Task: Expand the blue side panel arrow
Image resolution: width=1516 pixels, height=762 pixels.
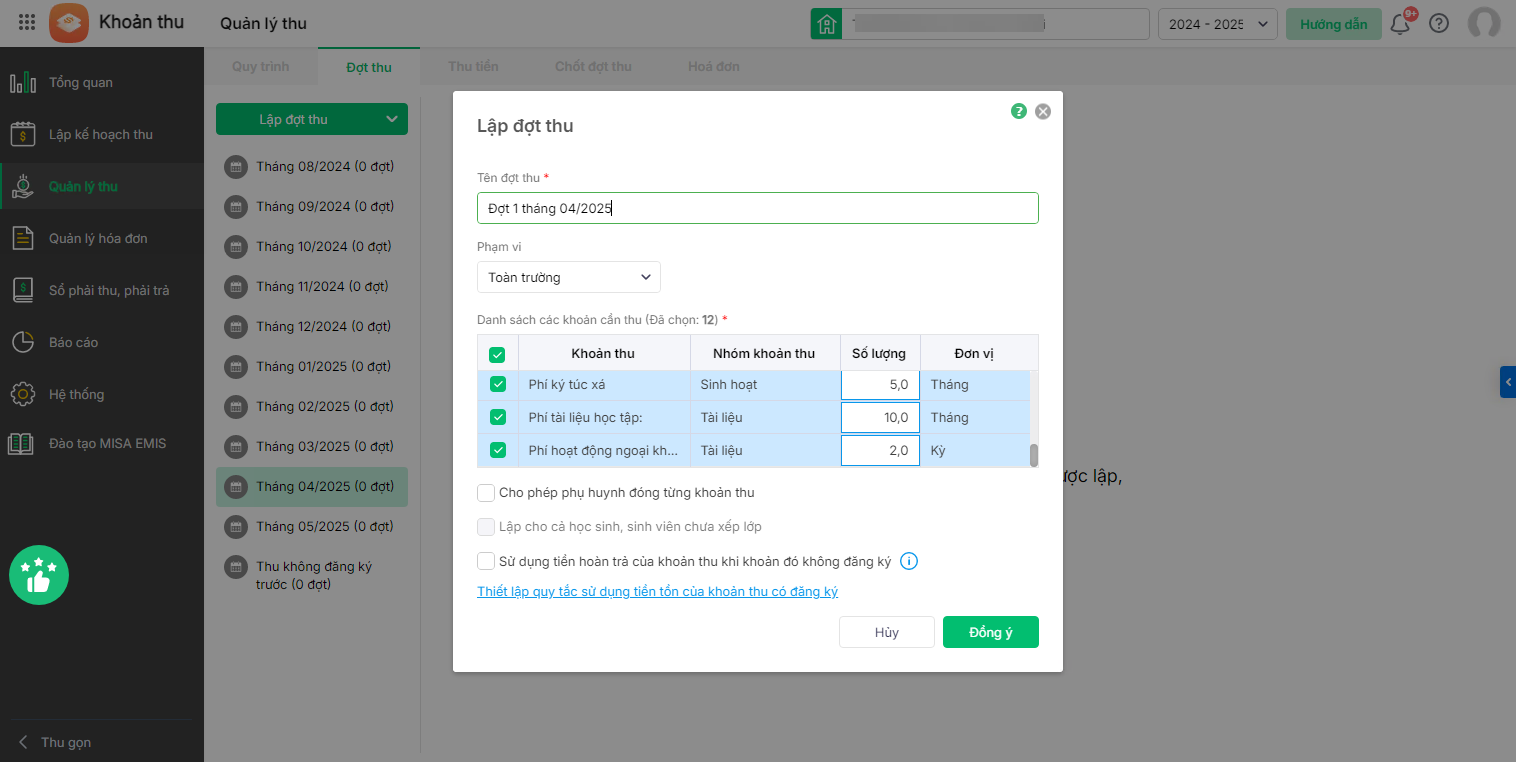Action: click(1508, 382)
